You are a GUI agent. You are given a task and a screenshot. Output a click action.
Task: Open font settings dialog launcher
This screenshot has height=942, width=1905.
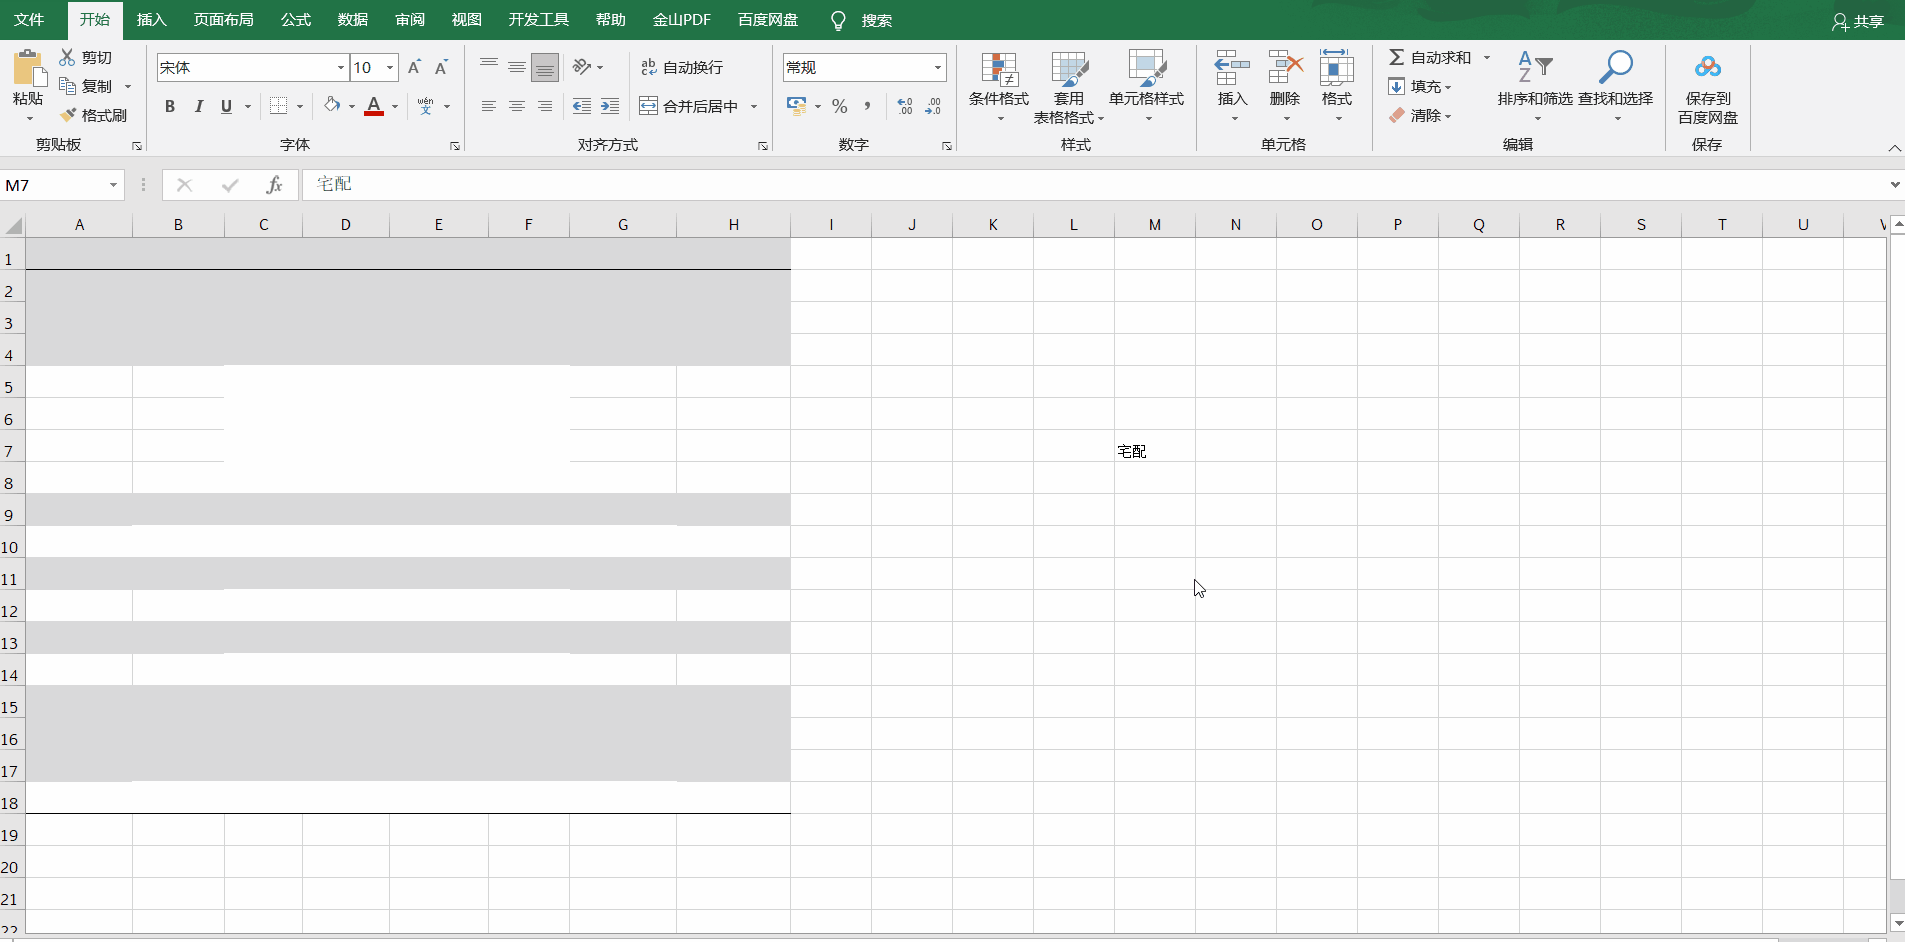[455, 146]
